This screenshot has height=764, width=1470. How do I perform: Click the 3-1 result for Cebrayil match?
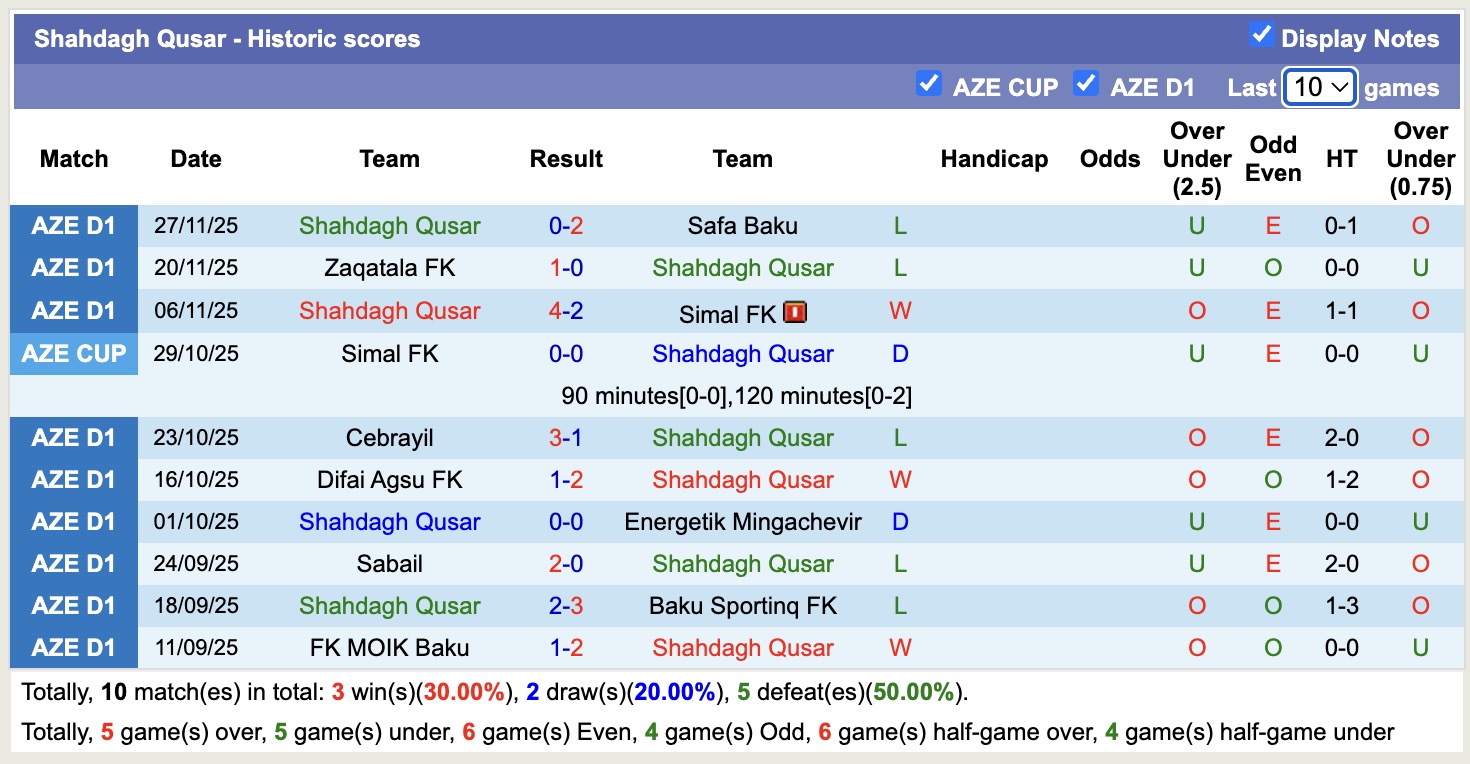point(566,438)
